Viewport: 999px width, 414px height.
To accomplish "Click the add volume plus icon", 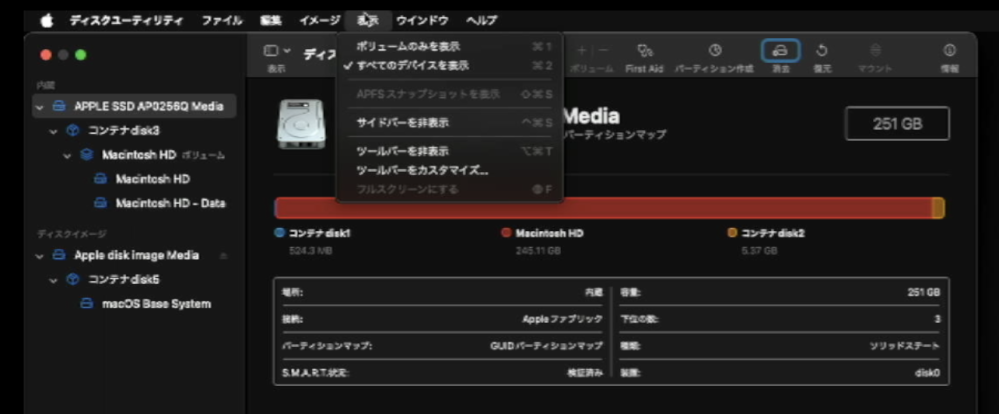I will coord(582,50).
